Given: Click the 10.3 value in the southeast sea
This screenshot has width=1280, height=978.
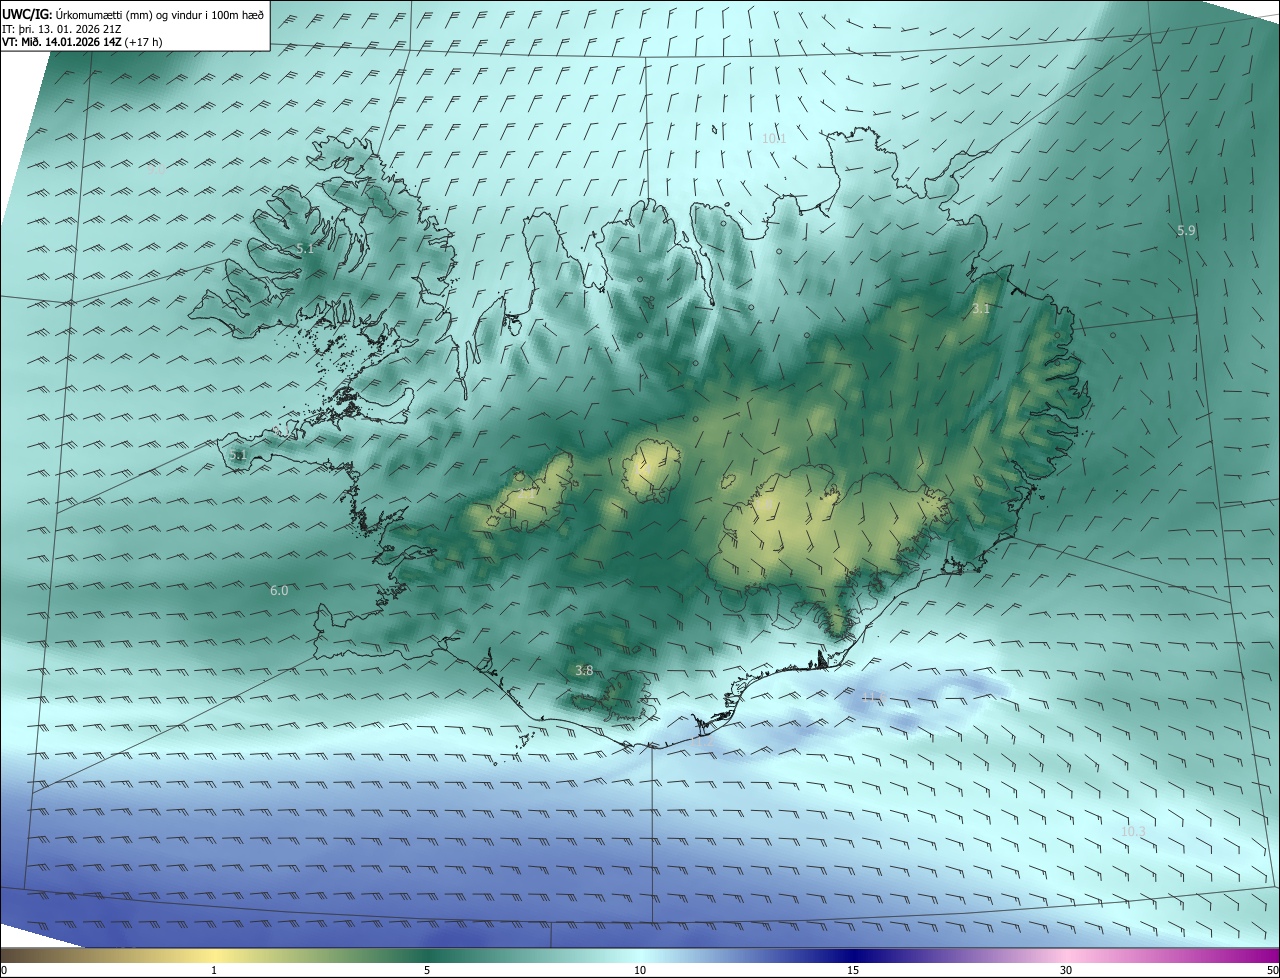Looking at the screenshot, I should coord(1133,831).
